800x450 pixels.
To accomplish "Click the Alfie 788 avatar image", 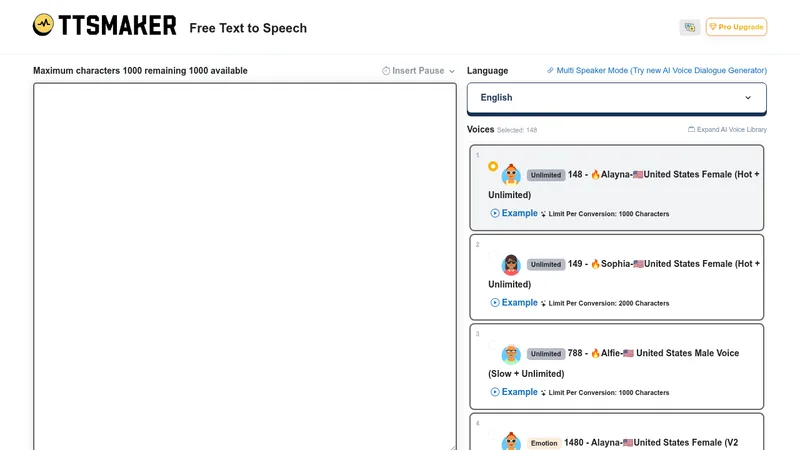I will click(511, 354).
